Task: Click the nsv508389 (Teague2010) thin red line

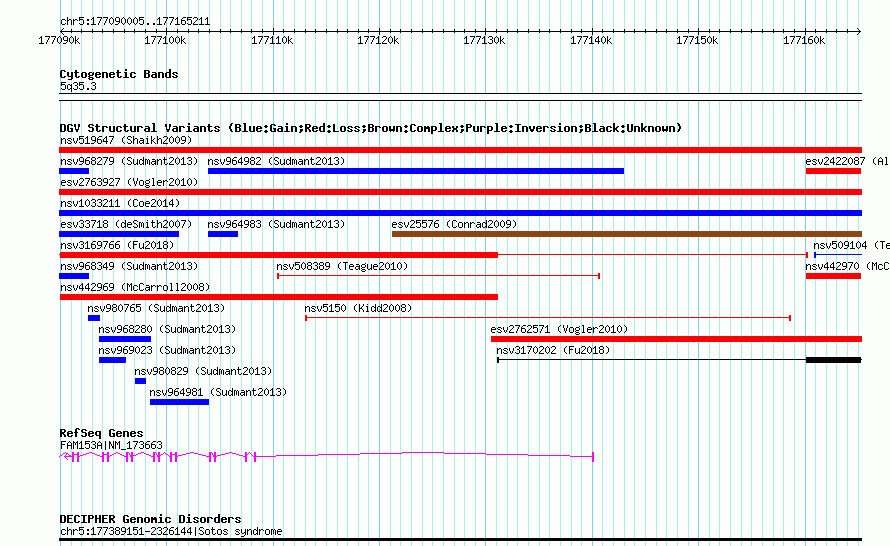Action: pos(438,276)
